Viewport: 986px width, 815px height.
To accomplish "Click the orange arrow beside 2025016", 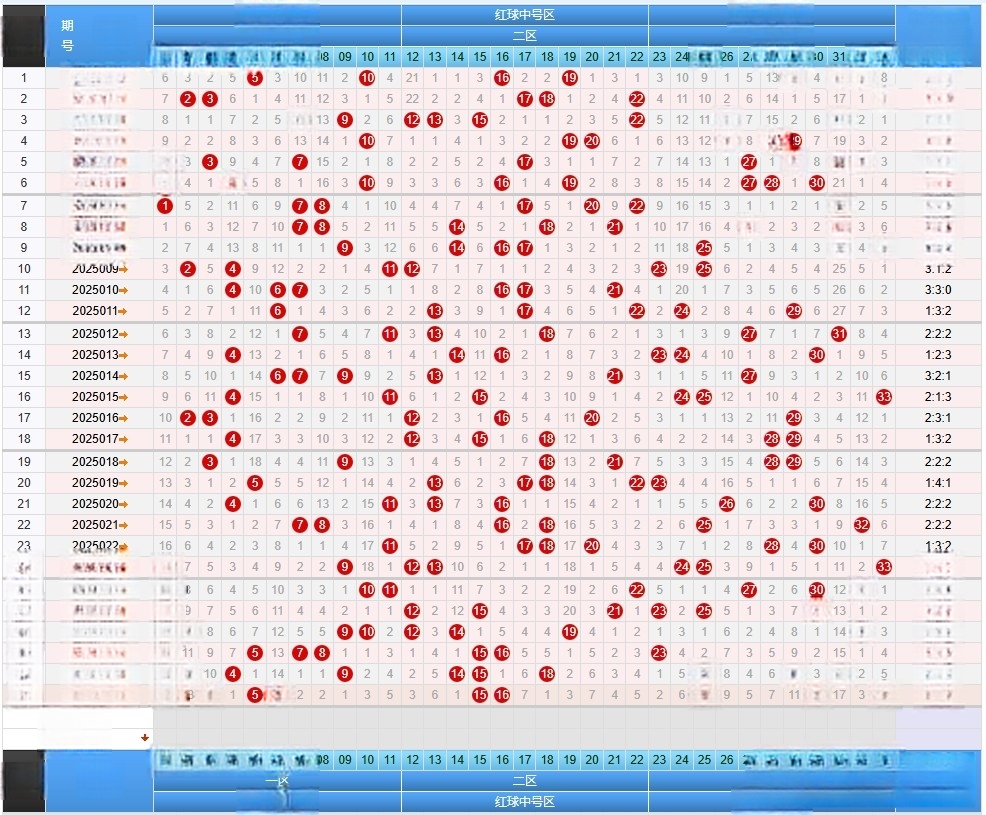I will pyautogui.click(x=123, y=418).
